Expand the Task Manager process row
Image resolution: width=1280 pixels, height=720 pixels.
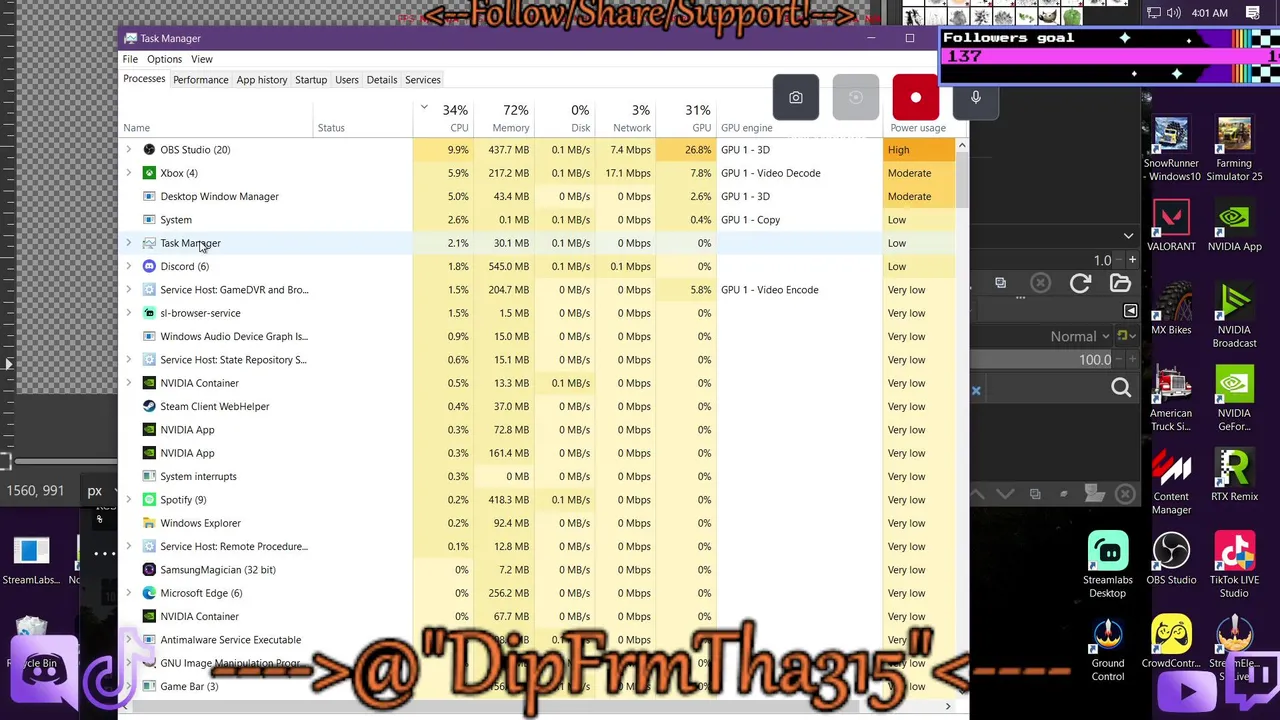point(128,243)
